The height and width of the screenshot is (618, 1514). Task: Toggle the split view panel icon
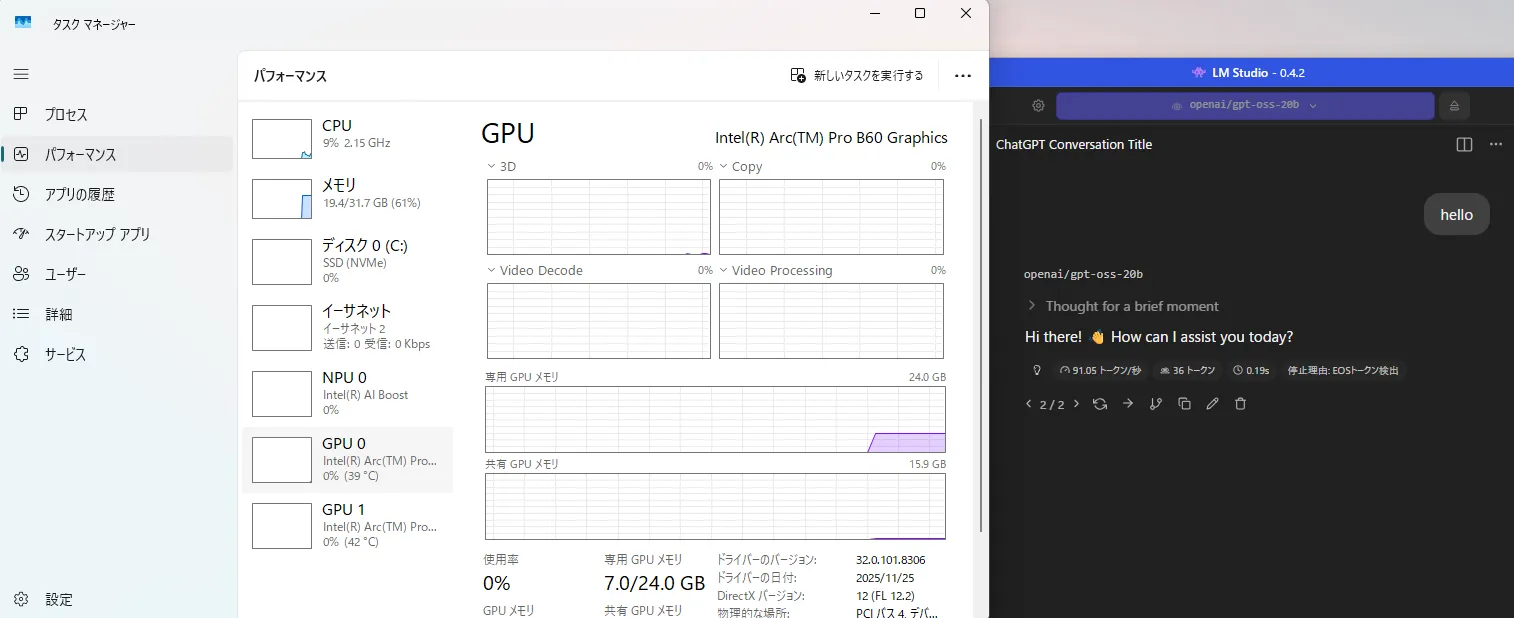click(1464, 145)
